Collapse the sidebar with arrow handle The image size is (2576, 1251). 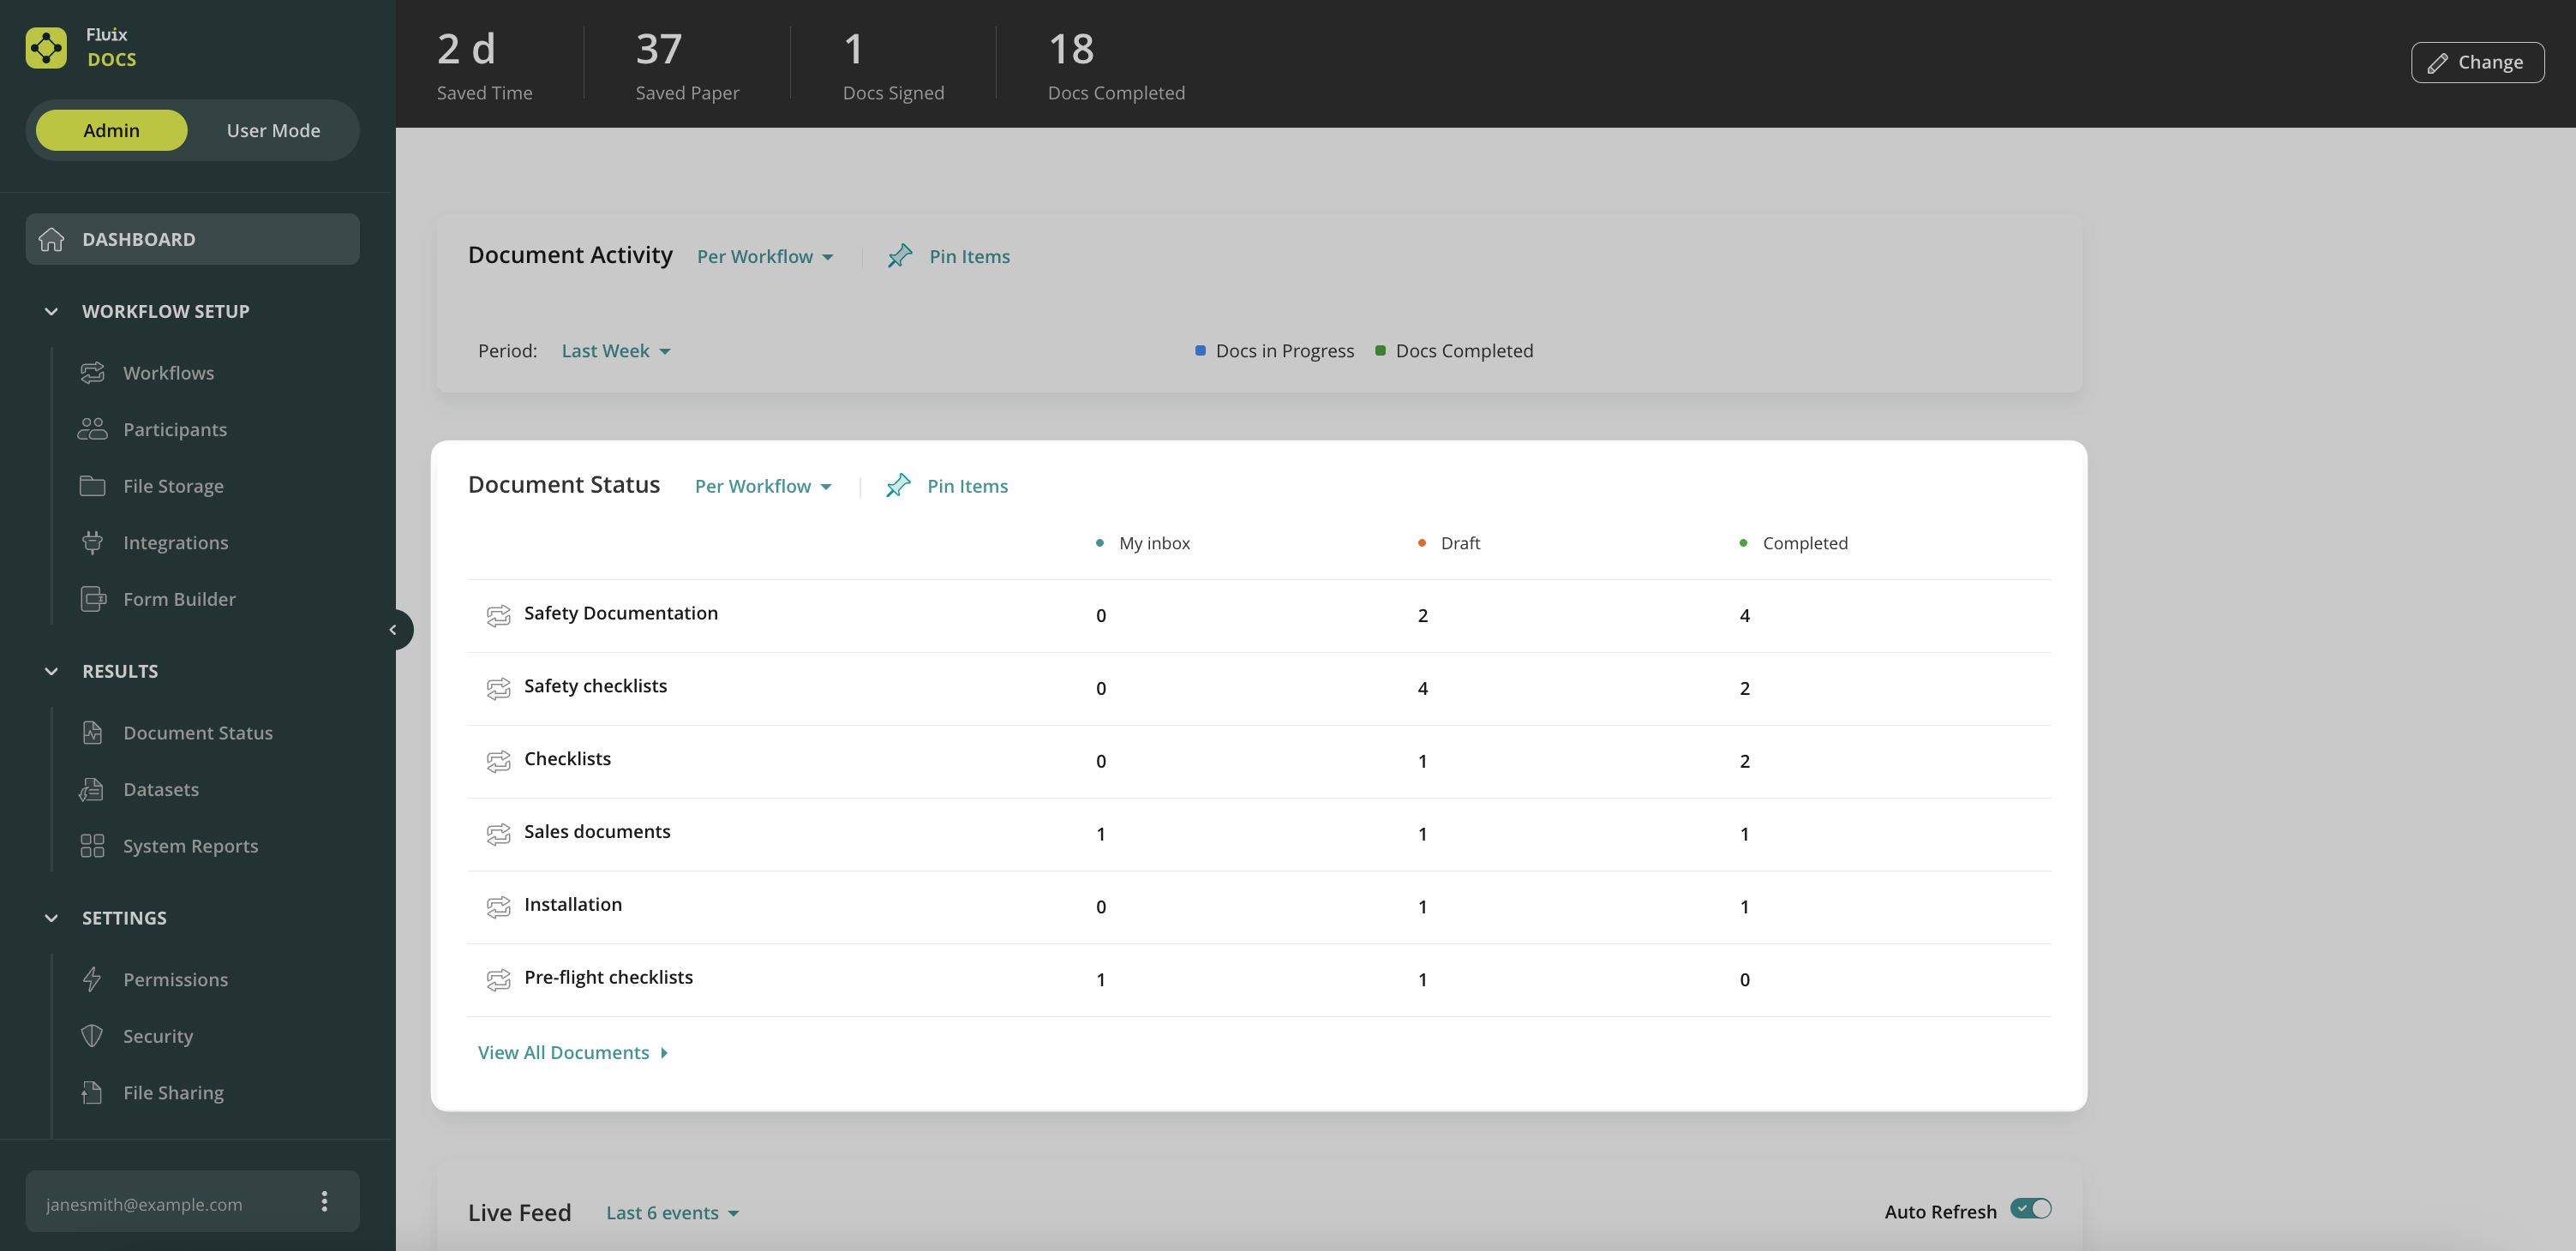coord(393,630)
